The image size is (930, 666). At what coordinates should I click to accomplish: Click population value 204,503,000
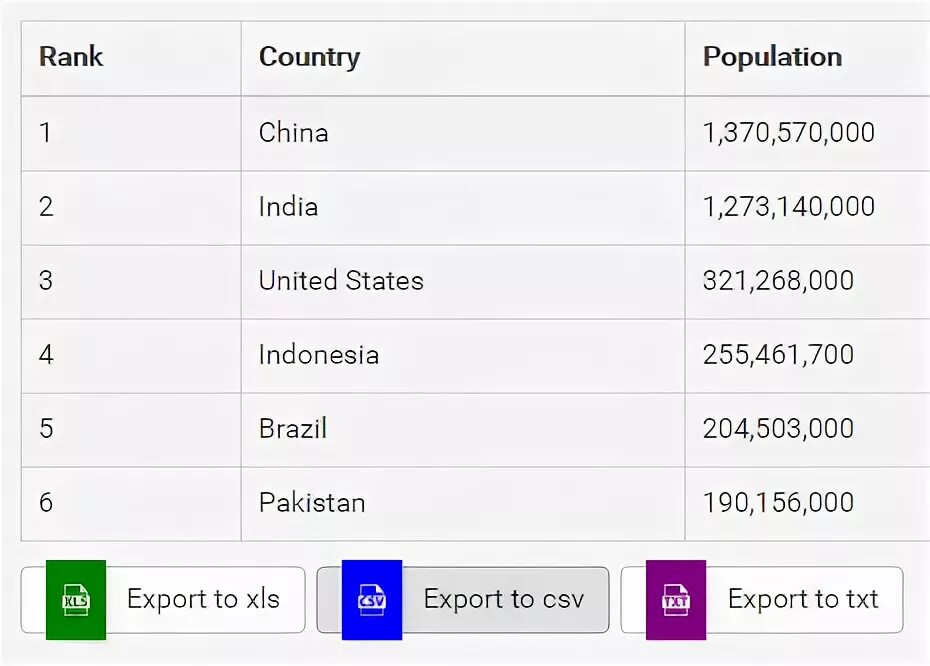[778, 428]
